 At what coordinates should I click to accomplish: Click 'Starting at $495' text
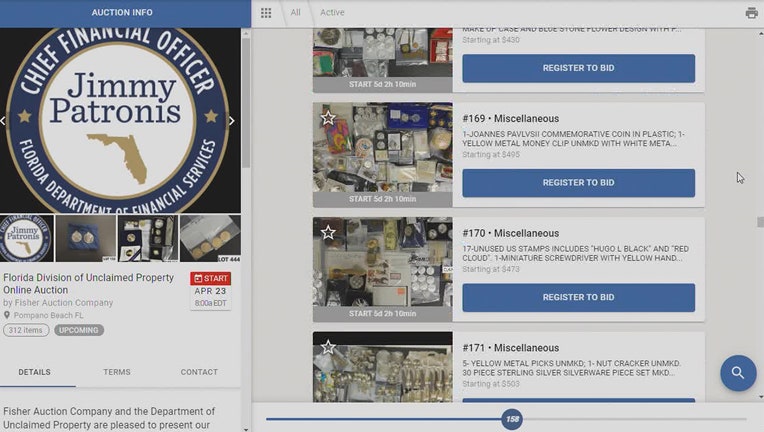click(x=491, y=154)
